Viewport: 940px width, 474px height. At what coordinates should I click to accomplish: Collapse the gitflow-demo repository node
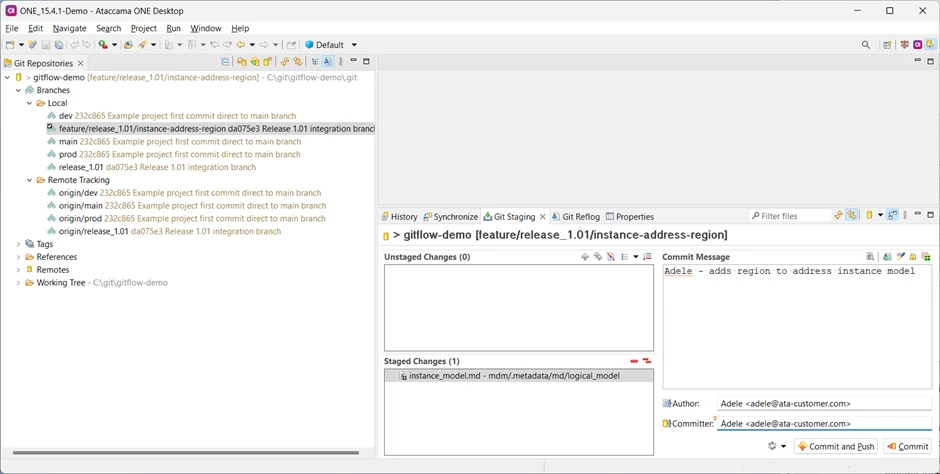7,77
